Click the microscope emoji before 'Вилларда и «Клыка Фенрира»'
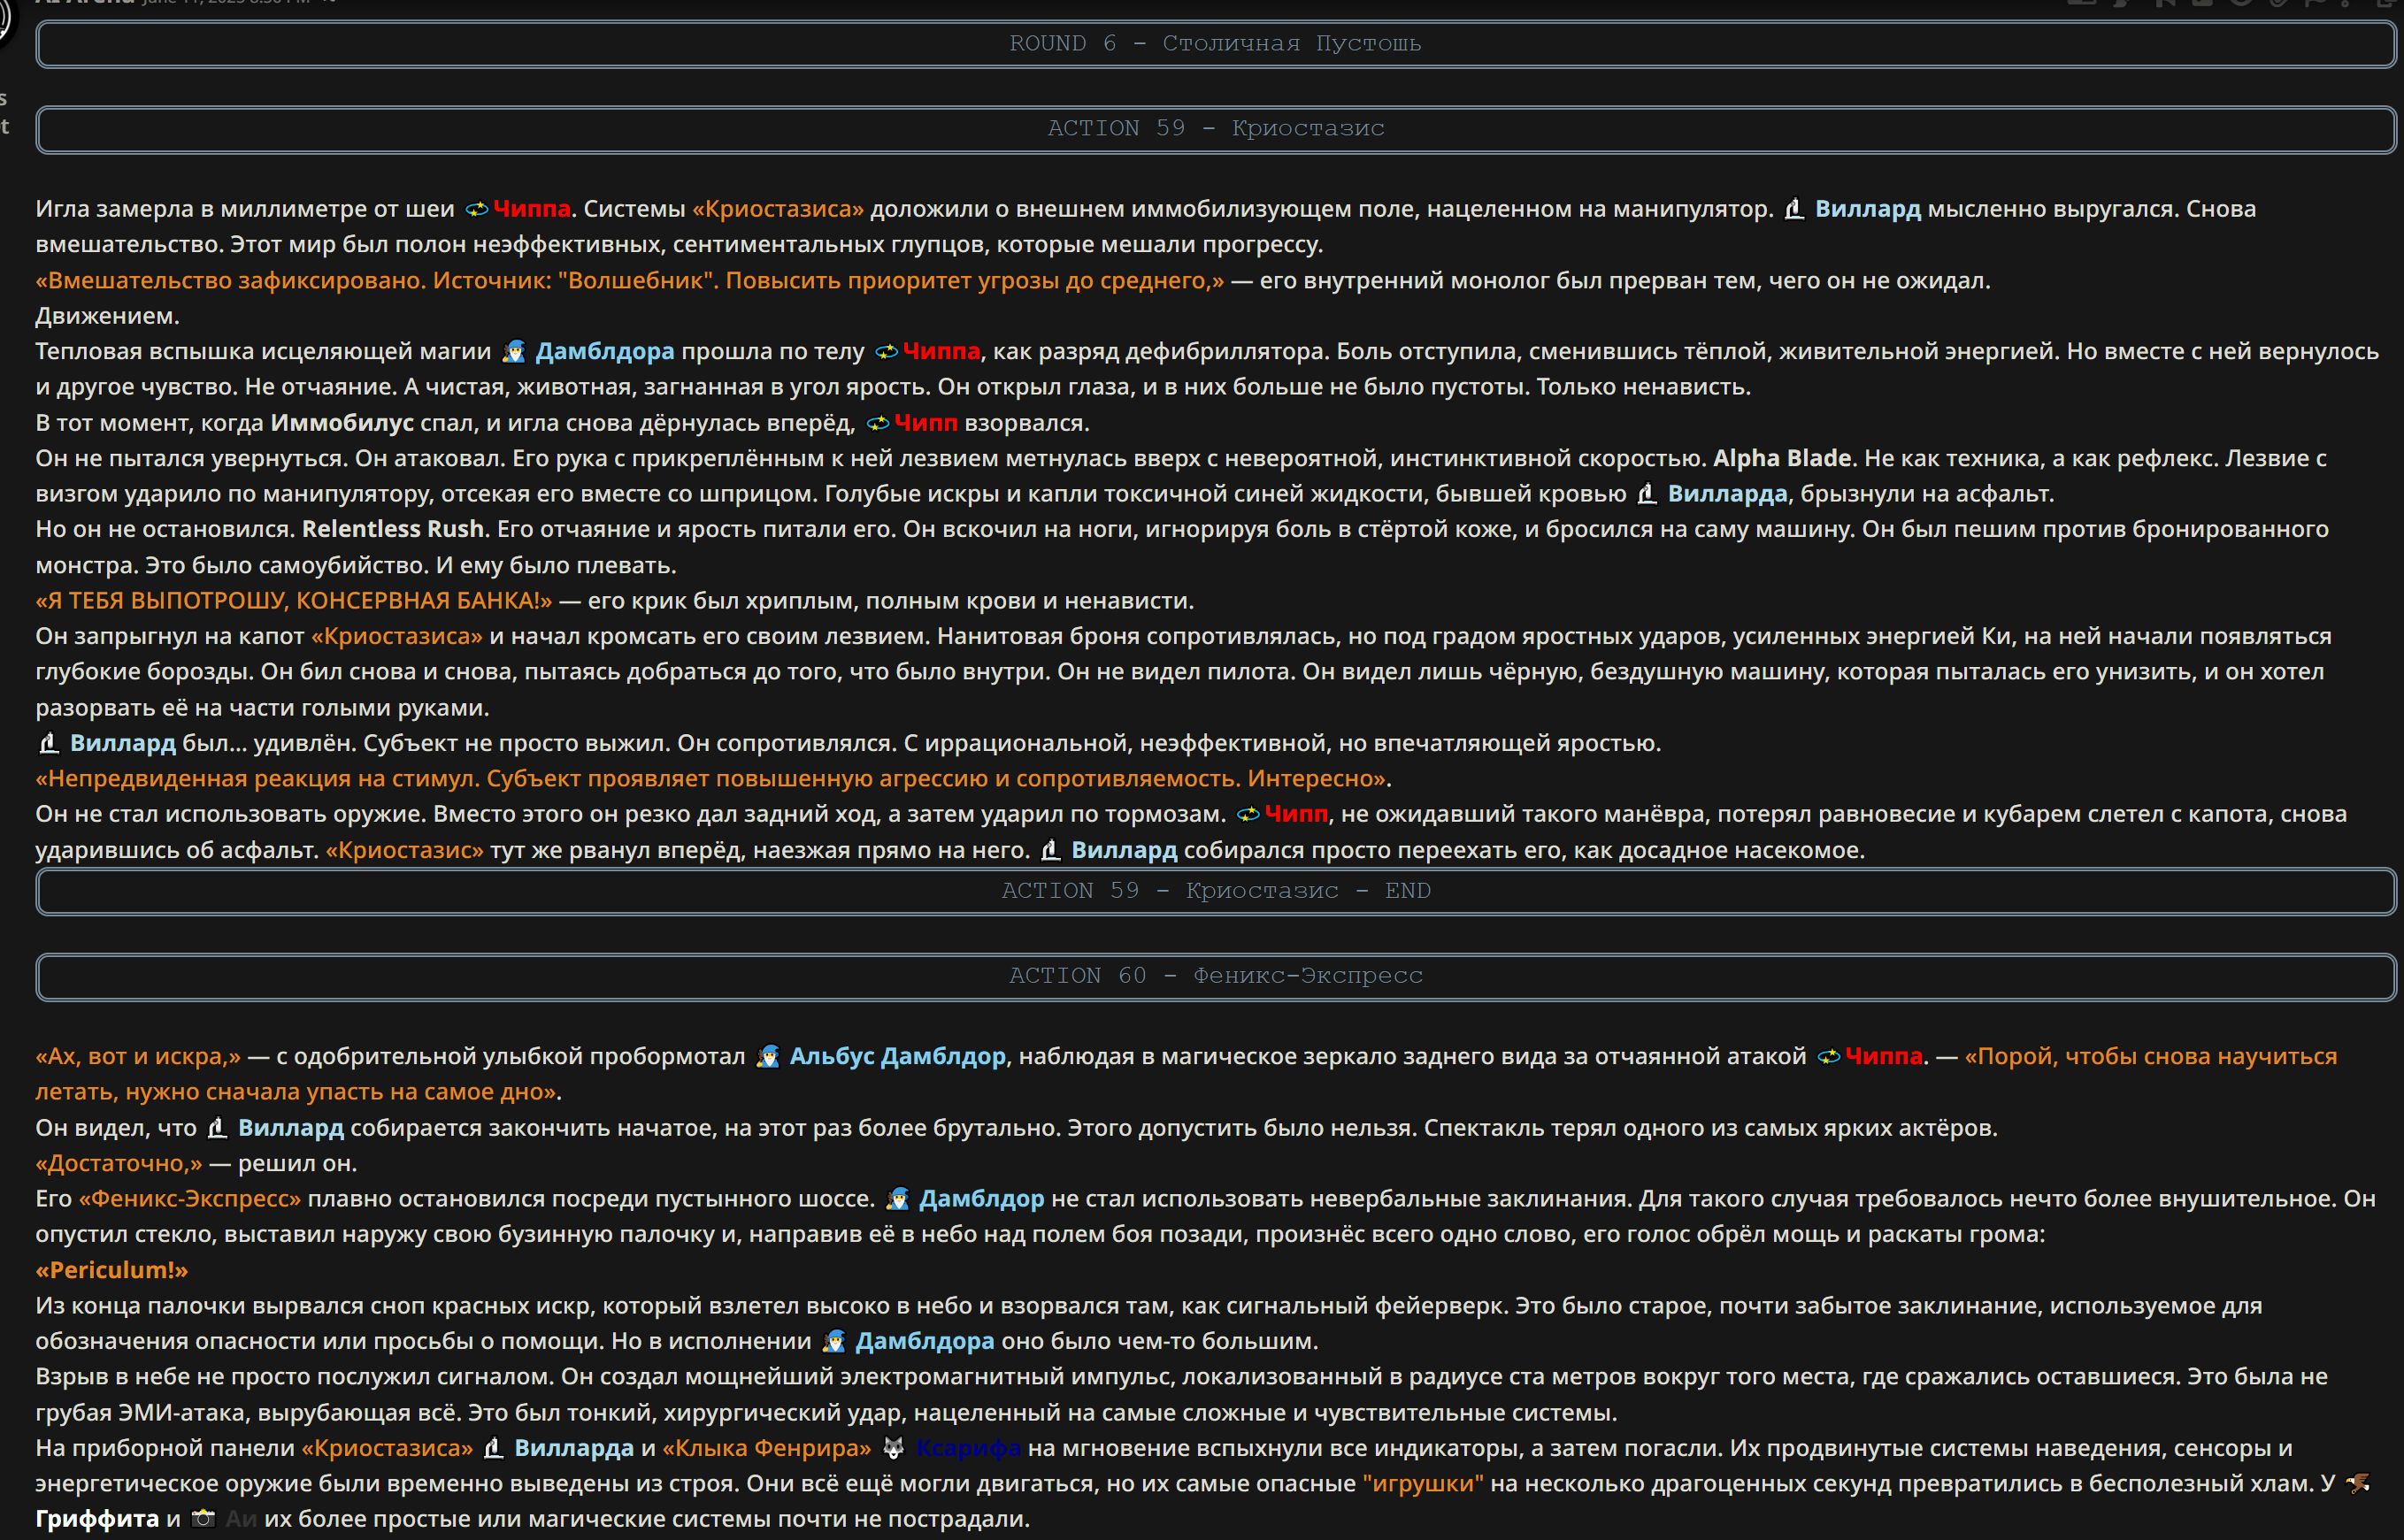 (x=493, y=1448)
